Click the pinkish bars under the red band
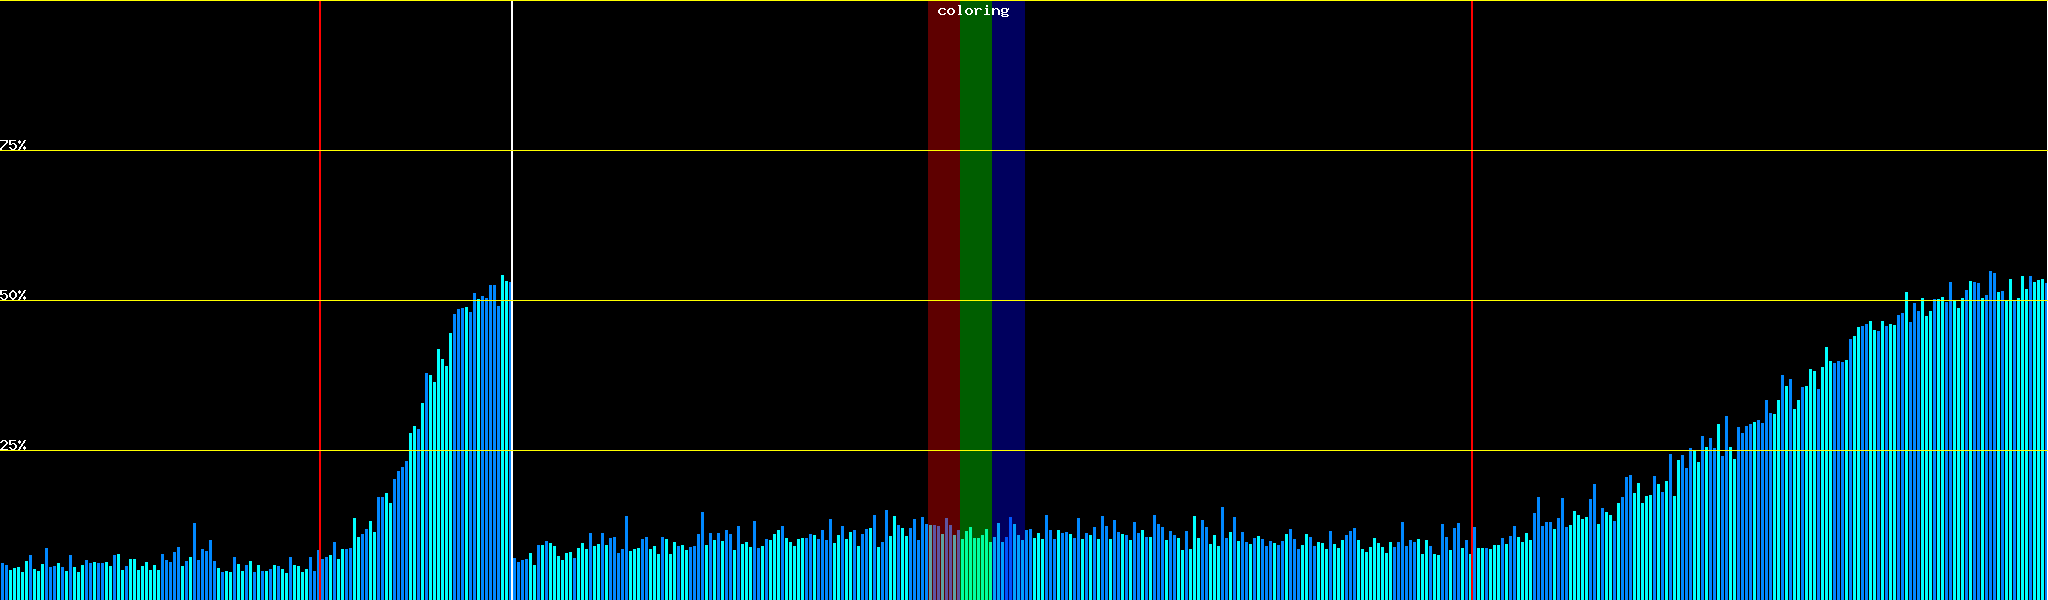 point(943,565)
